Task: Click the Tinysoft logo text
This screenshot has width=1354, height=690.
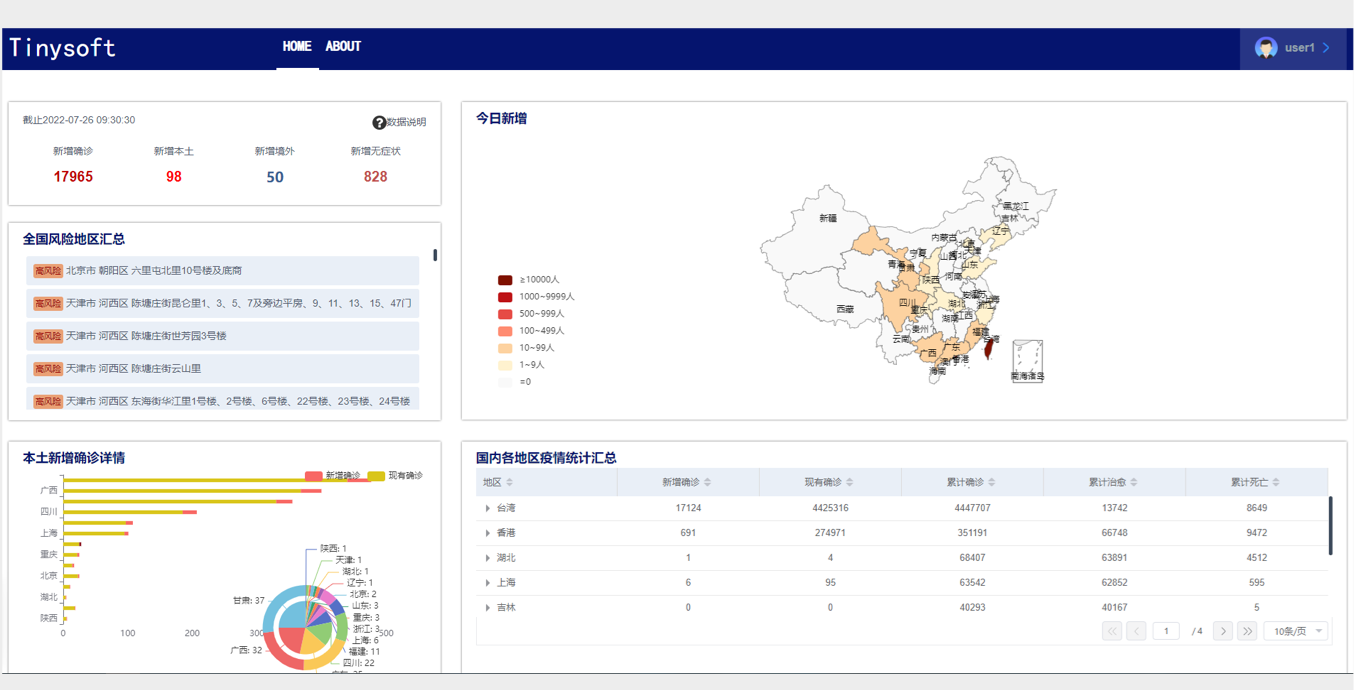Action: pos(62,48)
